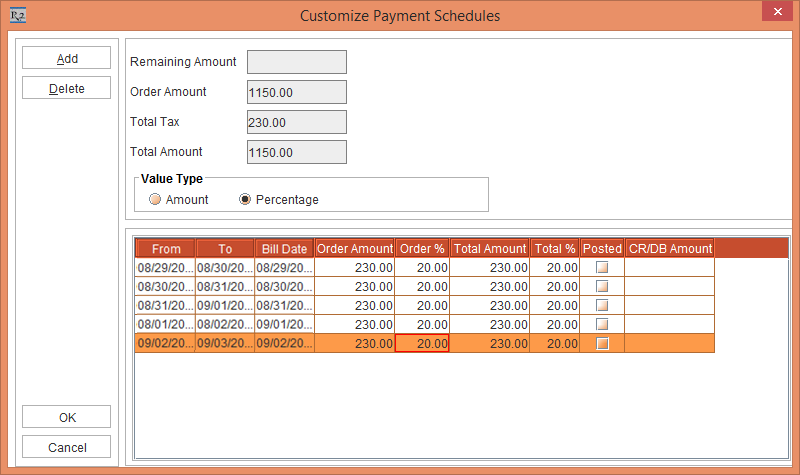Select the Order % cell in highlighted row

(x=422, y=344)
